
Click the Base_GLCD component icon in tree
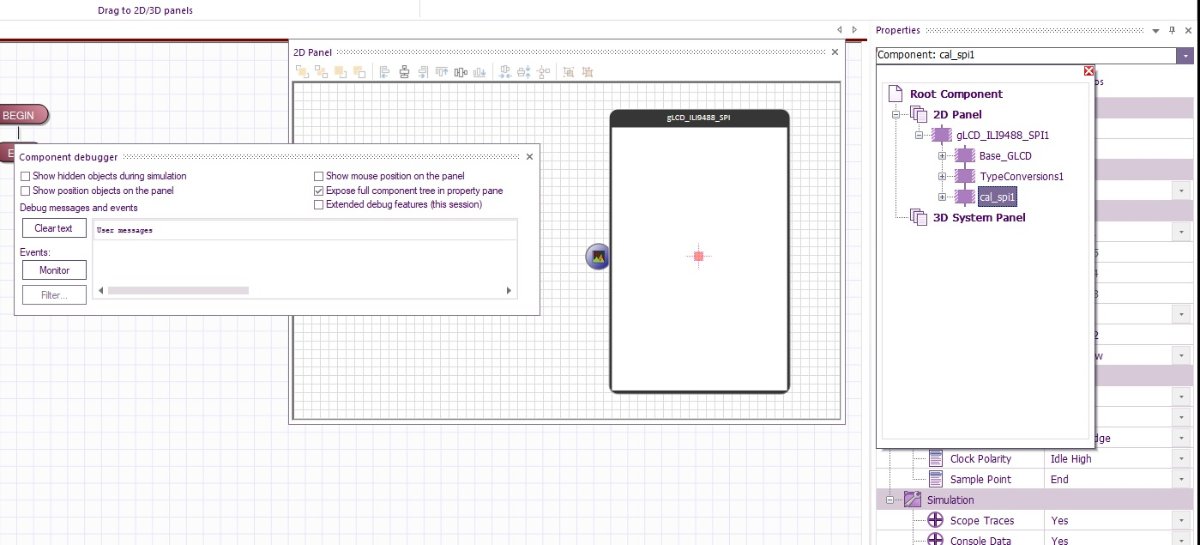pyautogui.click(x=964, y=155)
